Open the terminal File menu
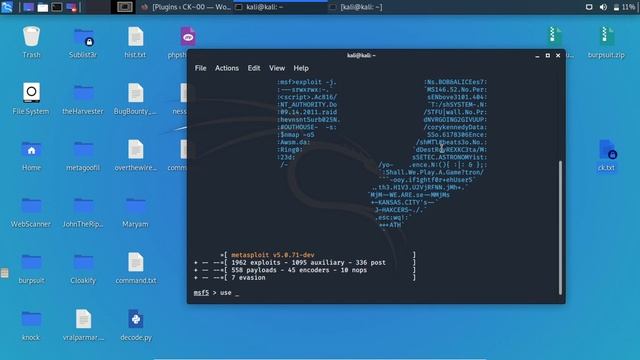Image resolution: width=640 pixels, height=360 pixels. (x=200, y=68)
